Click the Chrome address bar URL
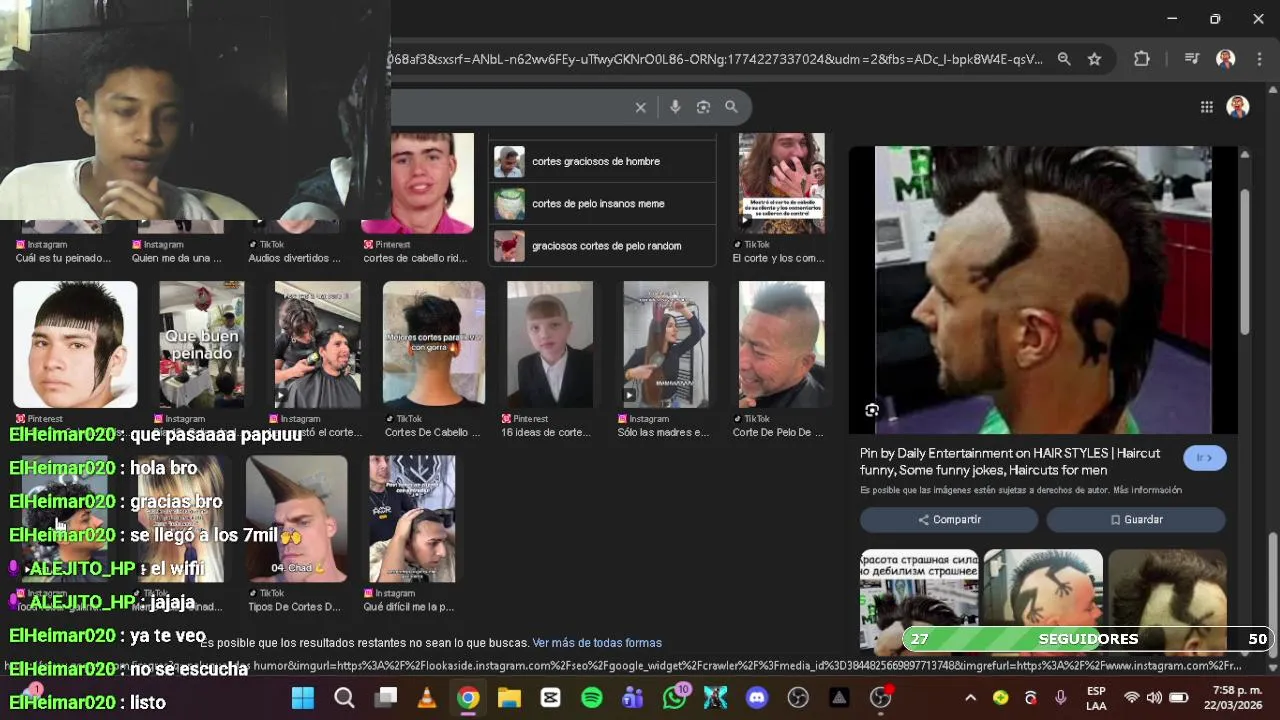1280x720 pixels. point(715,59)
